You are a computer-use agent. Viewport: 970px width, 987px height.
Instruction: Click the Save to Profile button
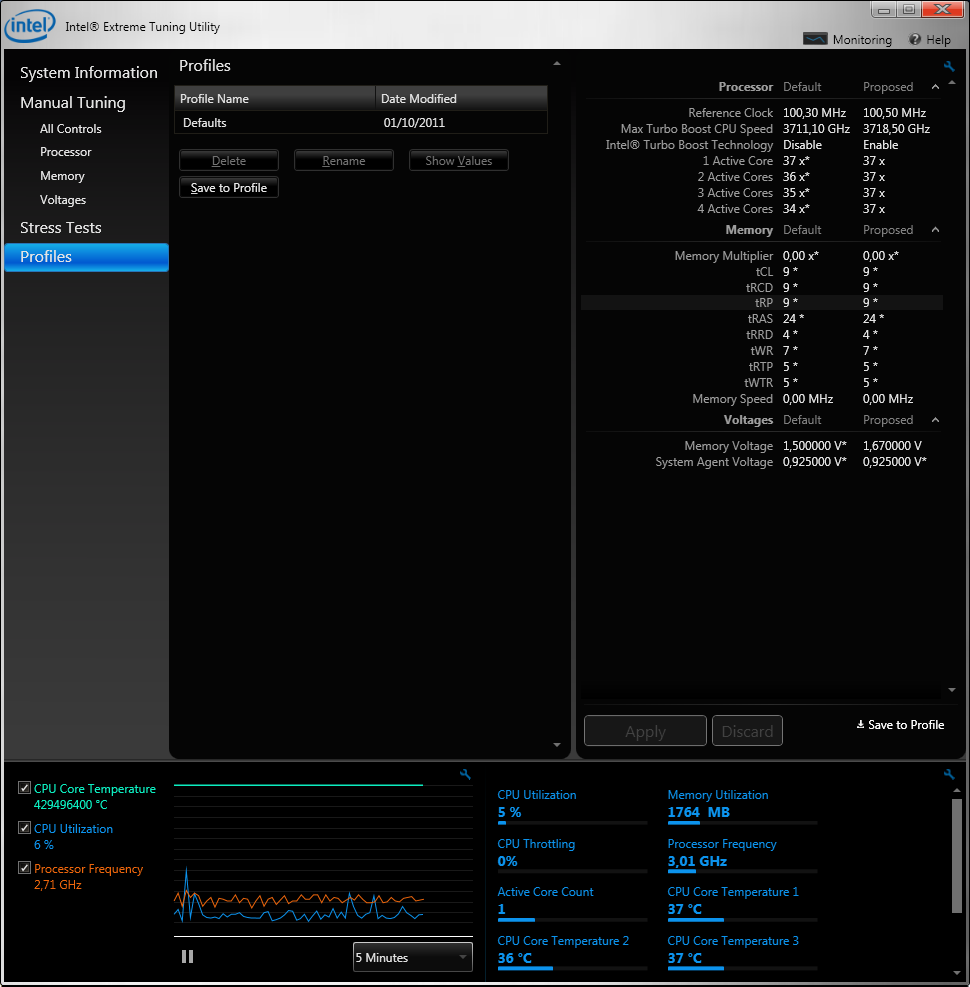[x=229, y=188]
